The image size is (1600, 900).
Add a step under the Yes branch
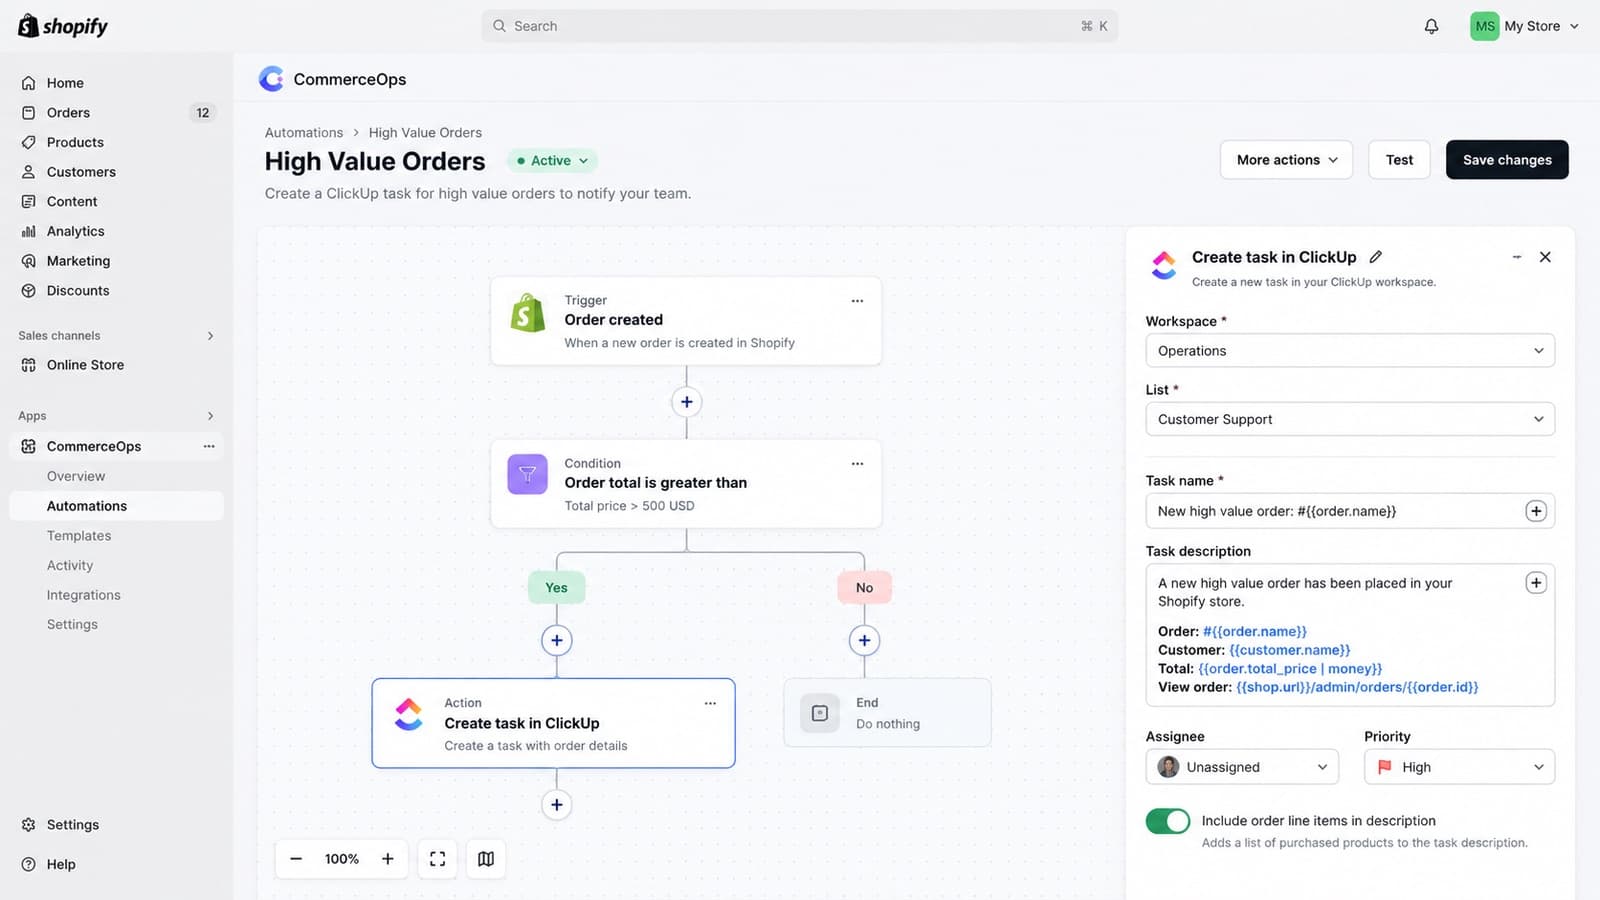click(x=557, y=640)
